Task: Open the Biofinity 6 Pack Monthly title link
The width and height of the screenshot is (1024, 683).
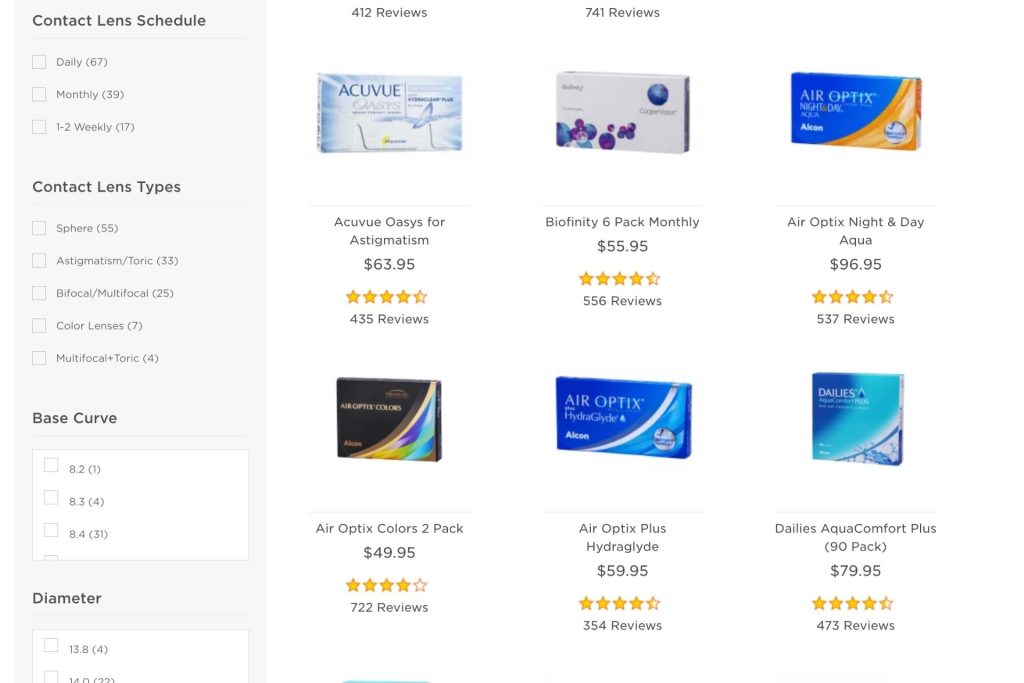Action: 622,222
